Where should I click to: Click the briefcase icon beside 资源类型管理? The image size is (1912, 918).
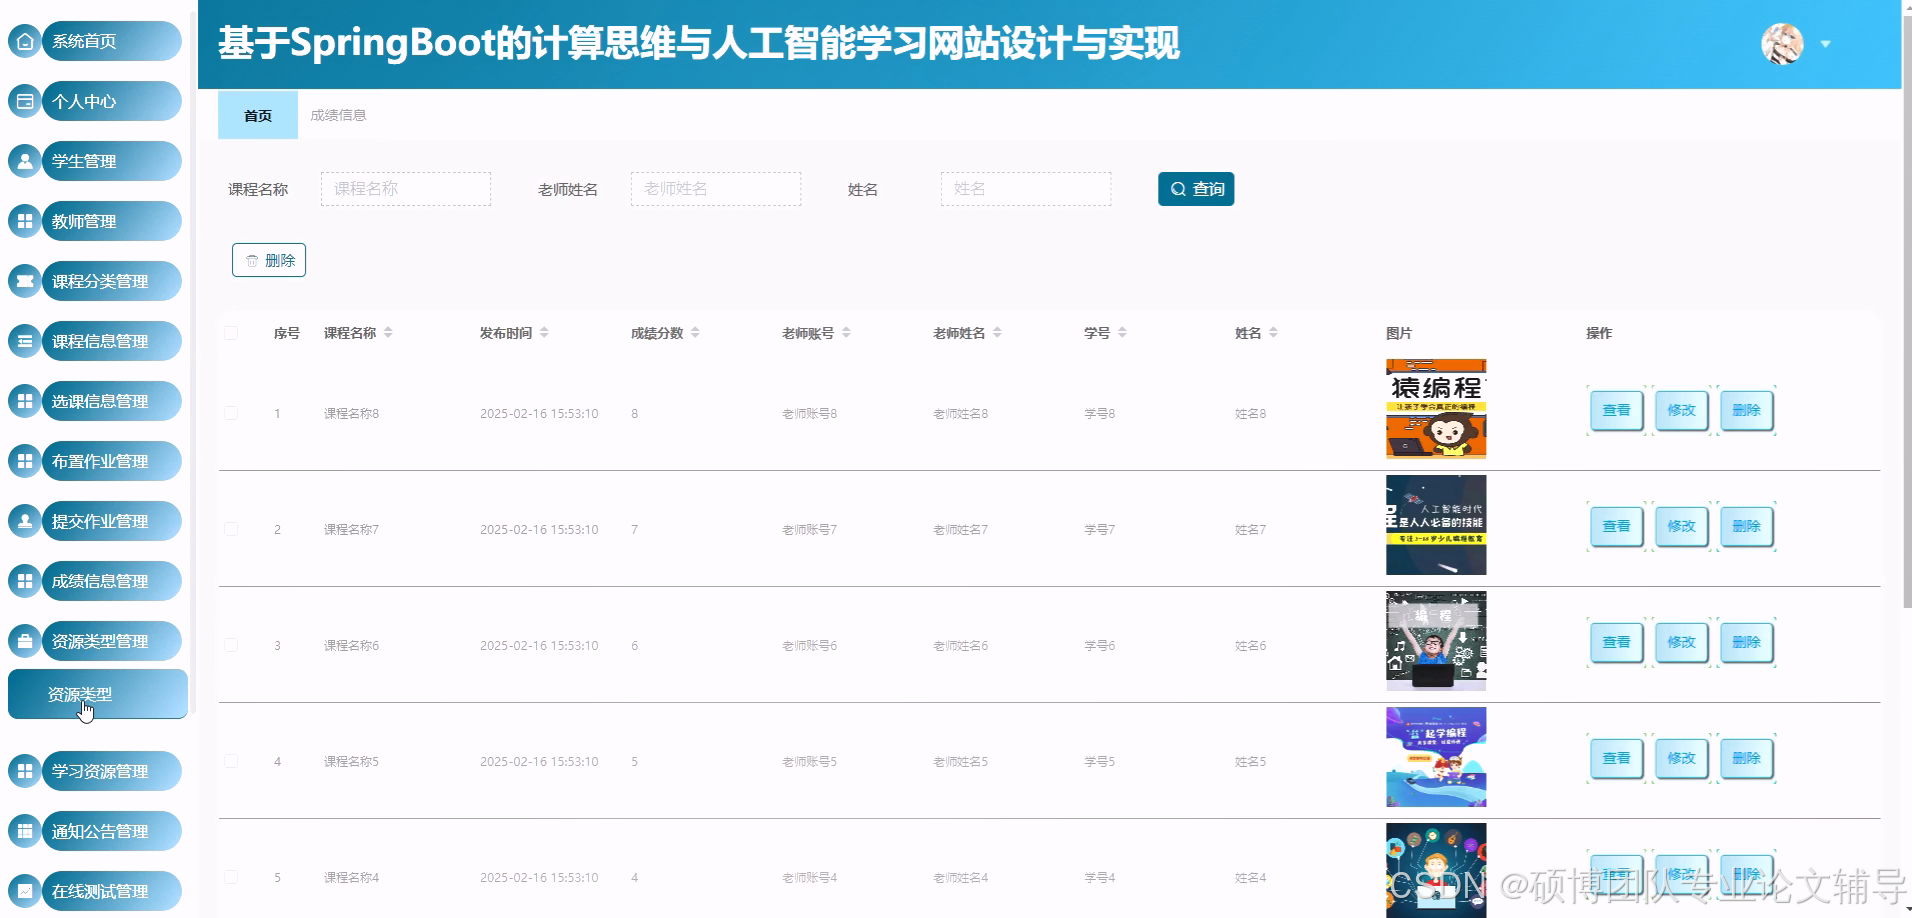click(25, 641)
